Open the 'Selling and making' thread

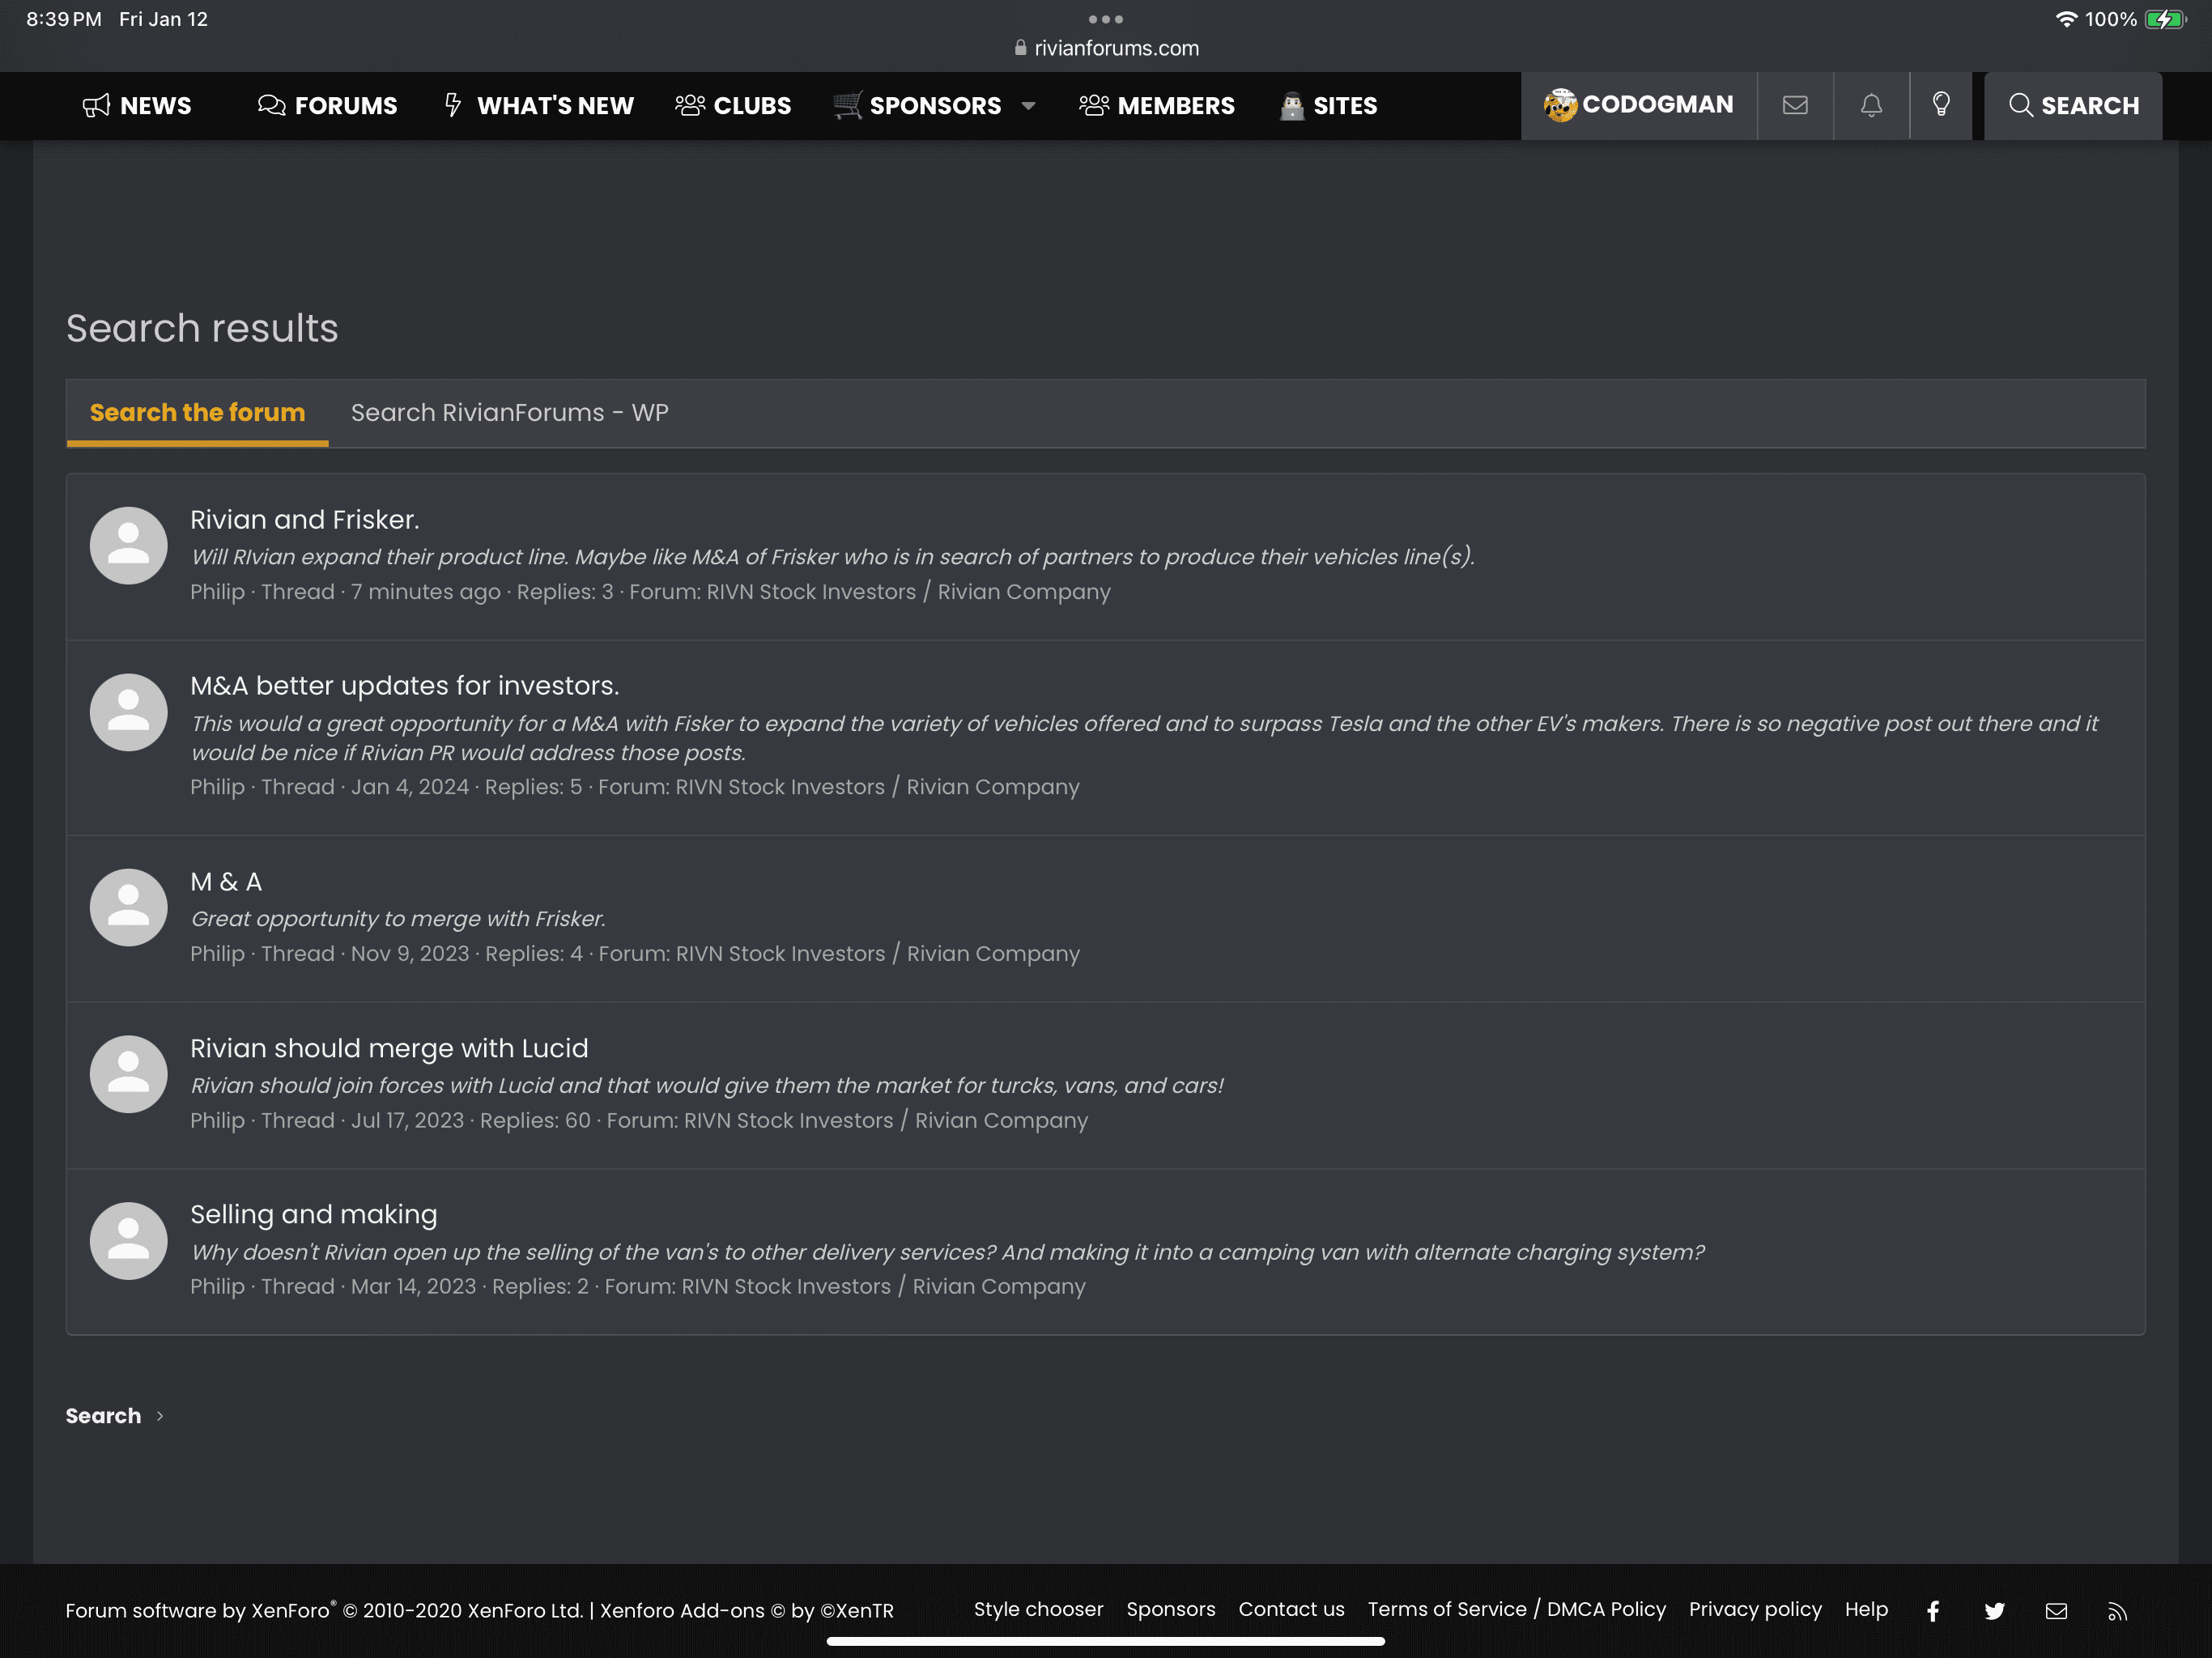coord(314,1214)
